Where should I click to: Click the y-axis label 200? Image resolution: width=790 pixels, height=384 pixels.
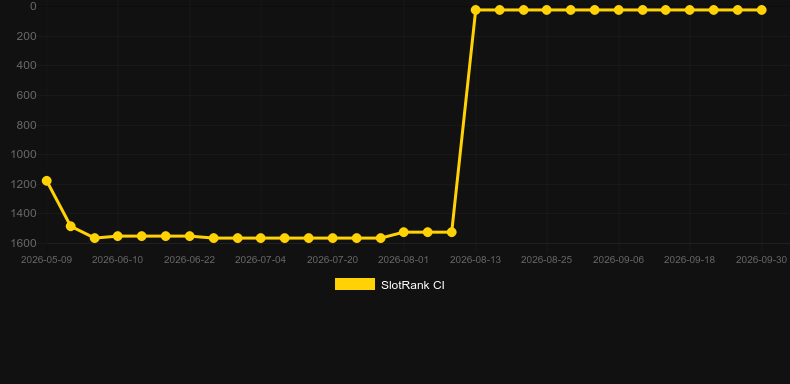(26, 36)
